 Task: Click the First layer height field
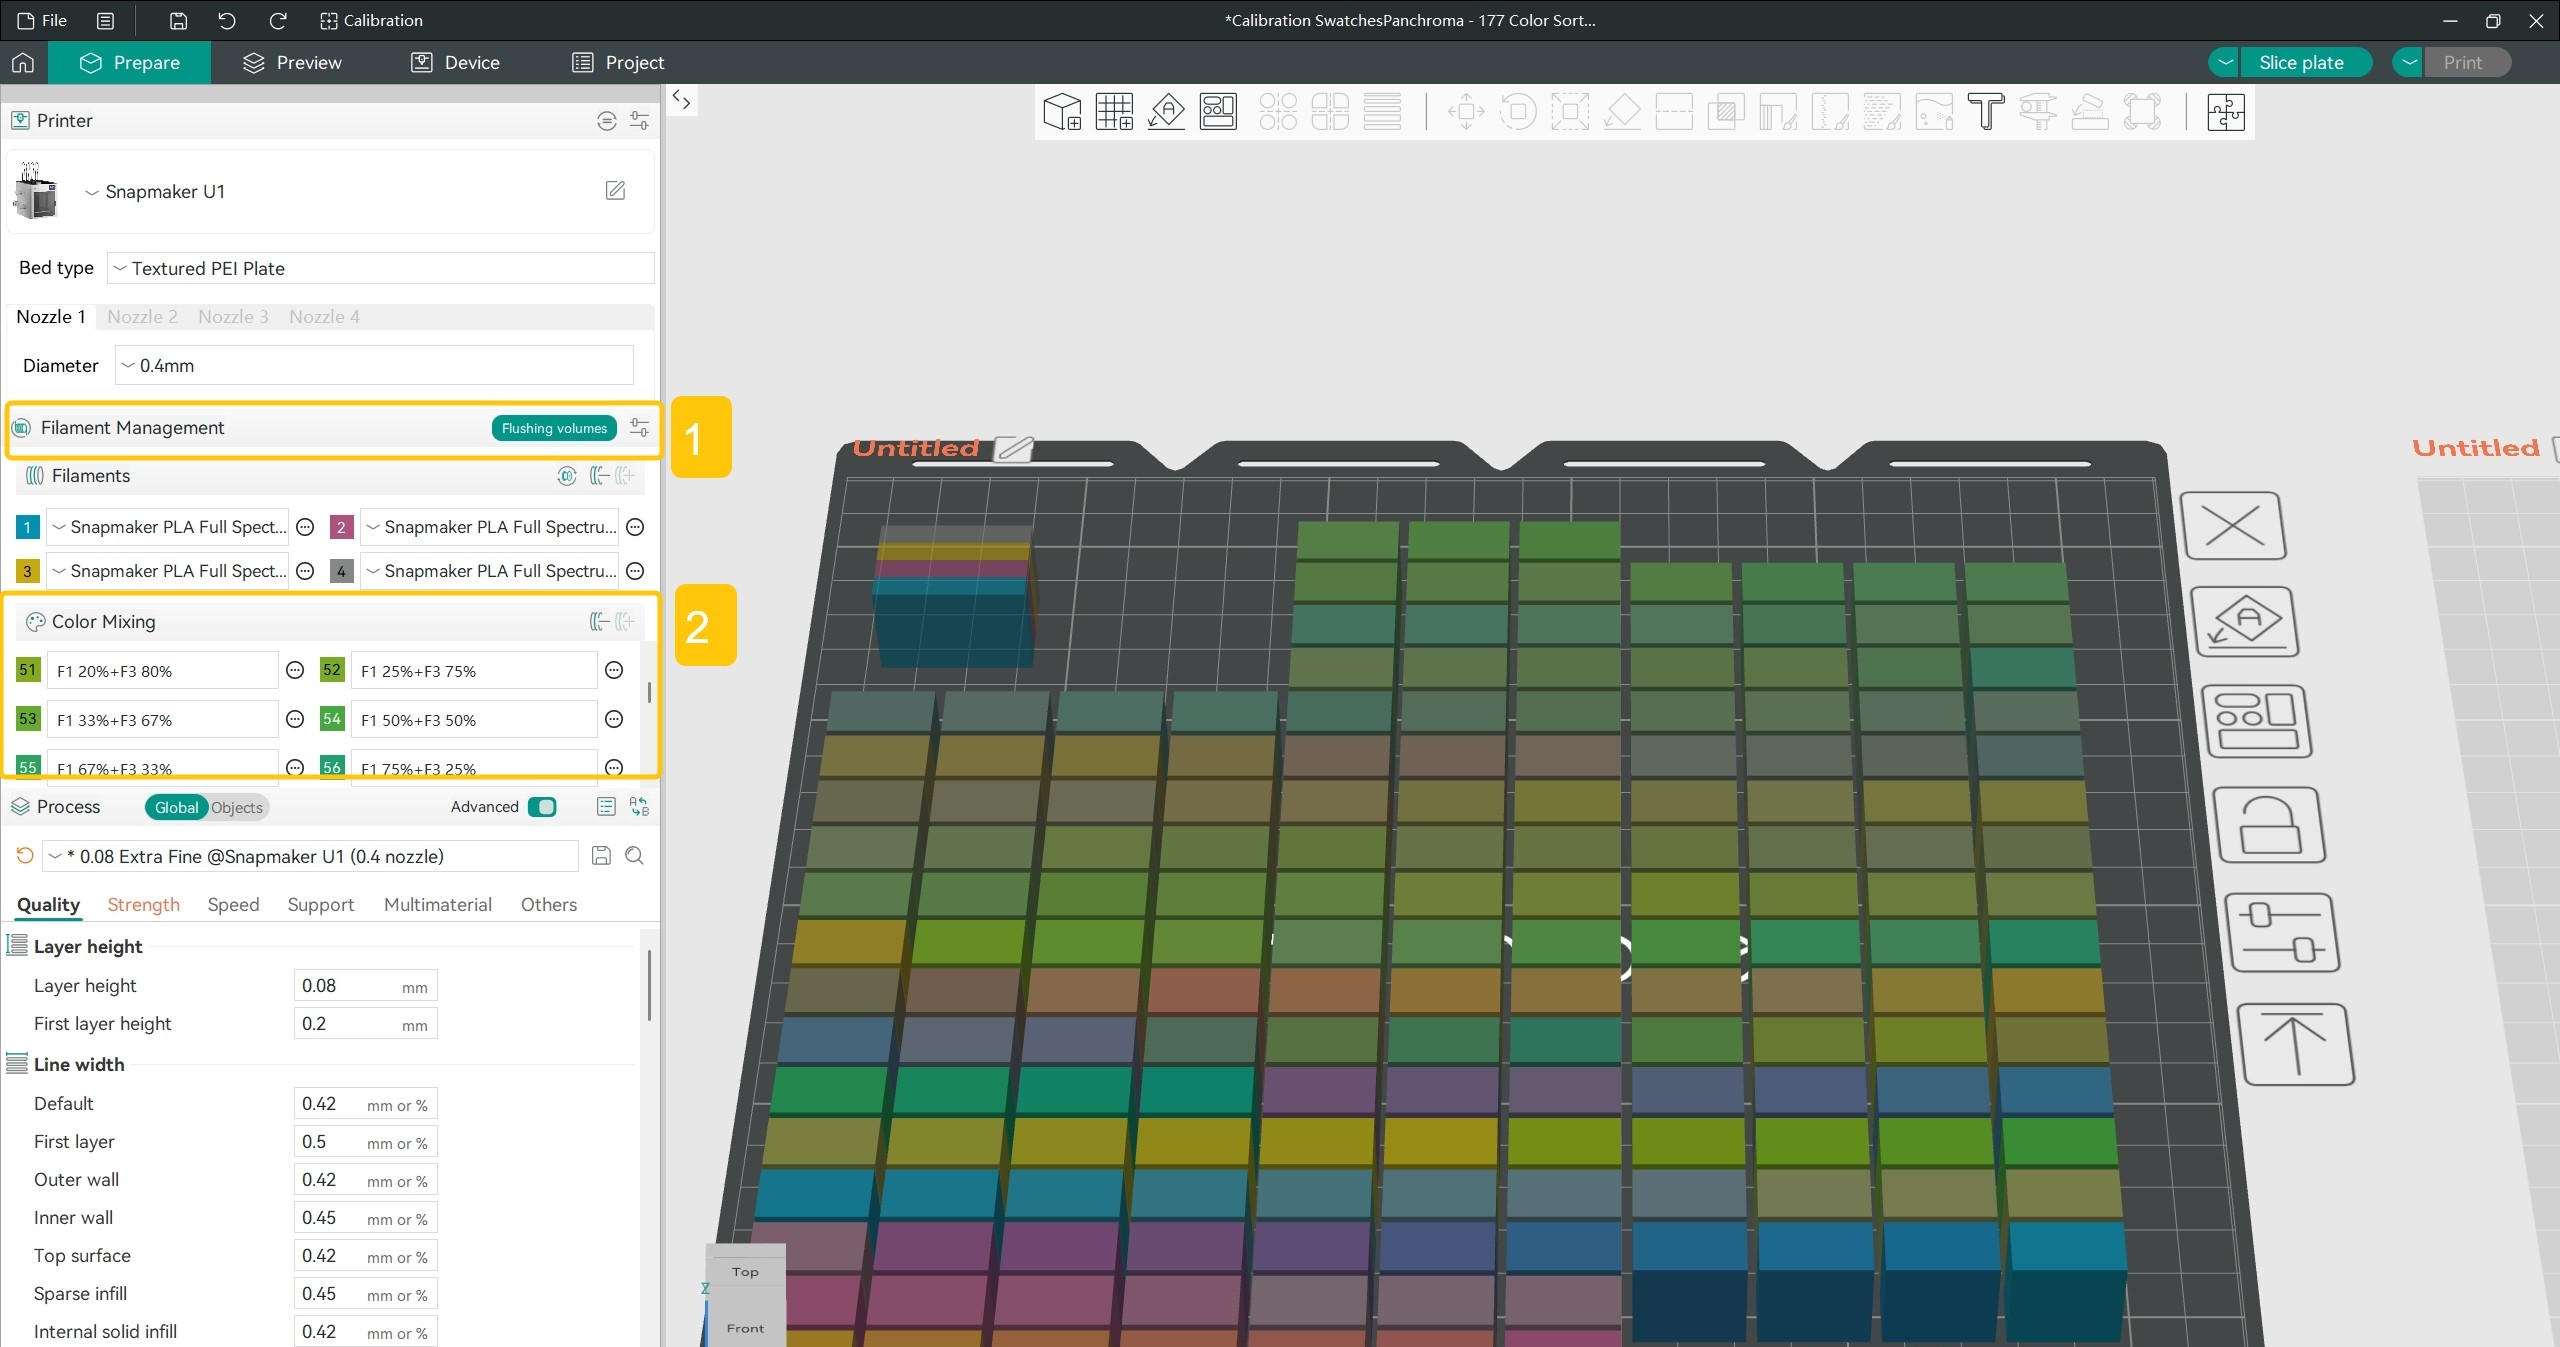tap(365, 1024)
